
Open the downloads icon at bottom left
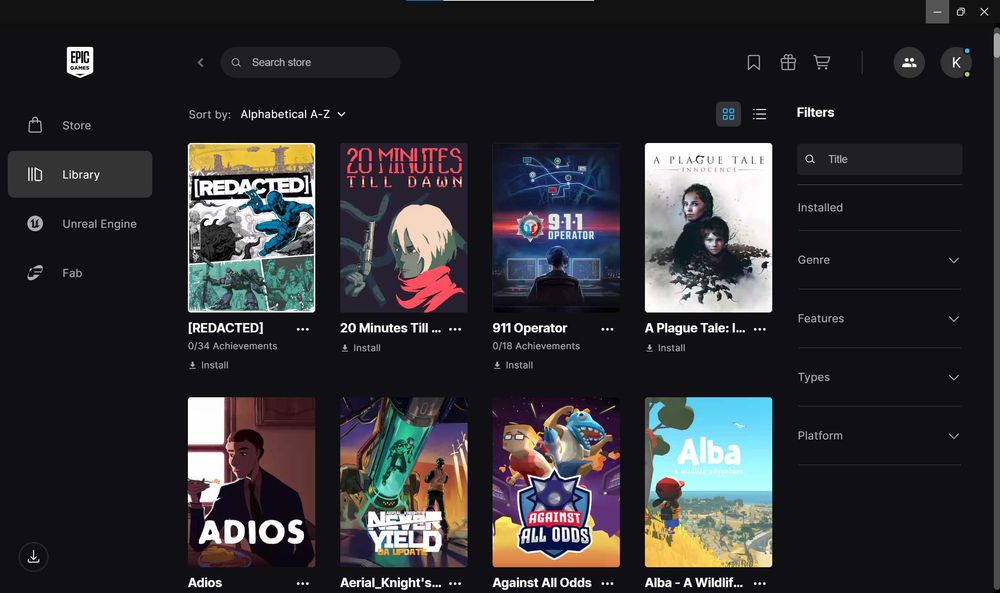pos(34,557)
